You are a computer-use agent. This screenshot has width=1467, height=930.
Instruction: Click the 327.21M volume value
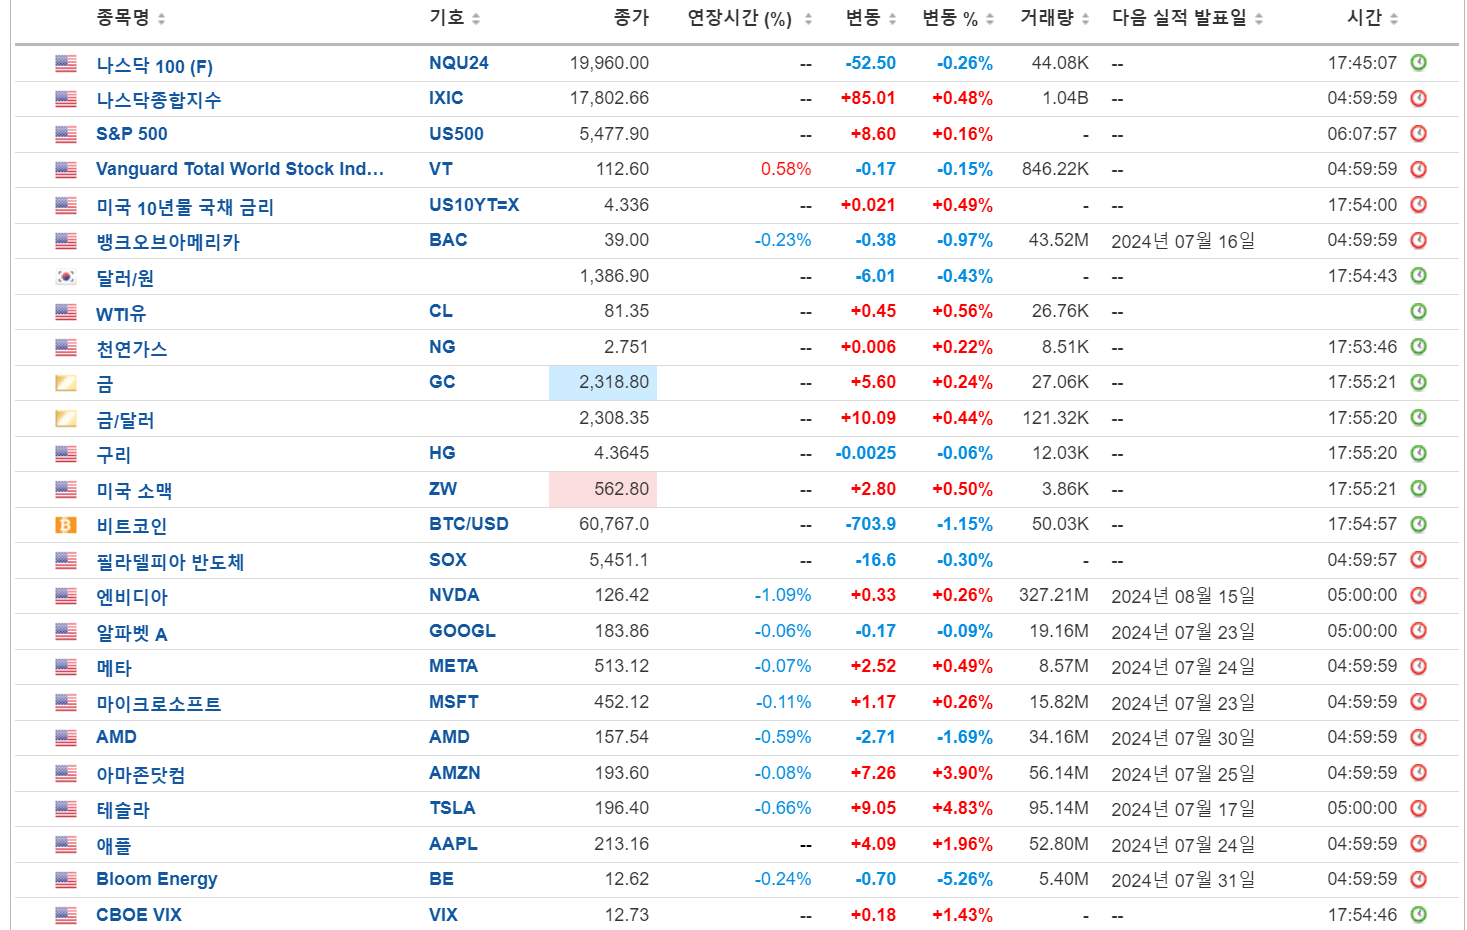click(x=1054, y=595)
